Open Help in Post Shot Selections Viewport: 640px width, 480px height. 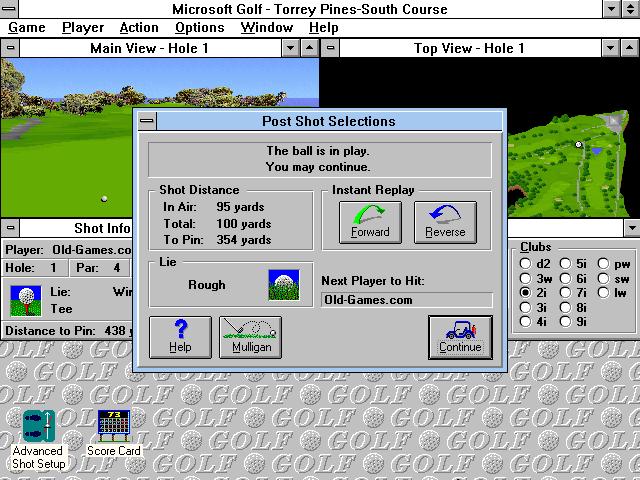pos(180,338)
